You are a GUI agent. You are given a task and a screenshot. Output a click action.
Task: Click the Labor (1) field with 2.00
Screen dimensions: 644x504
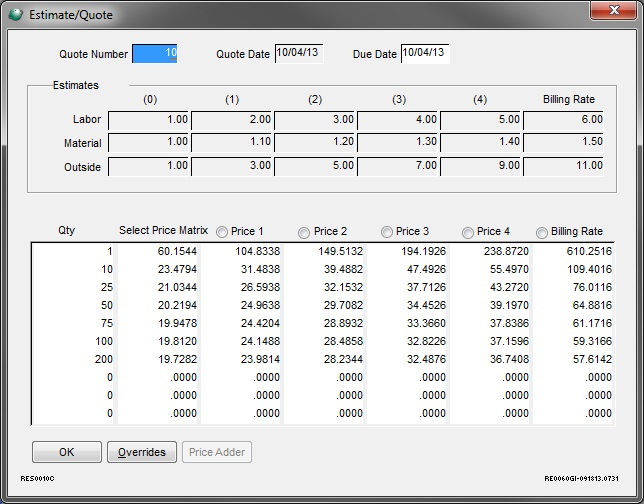coord(231,120)
